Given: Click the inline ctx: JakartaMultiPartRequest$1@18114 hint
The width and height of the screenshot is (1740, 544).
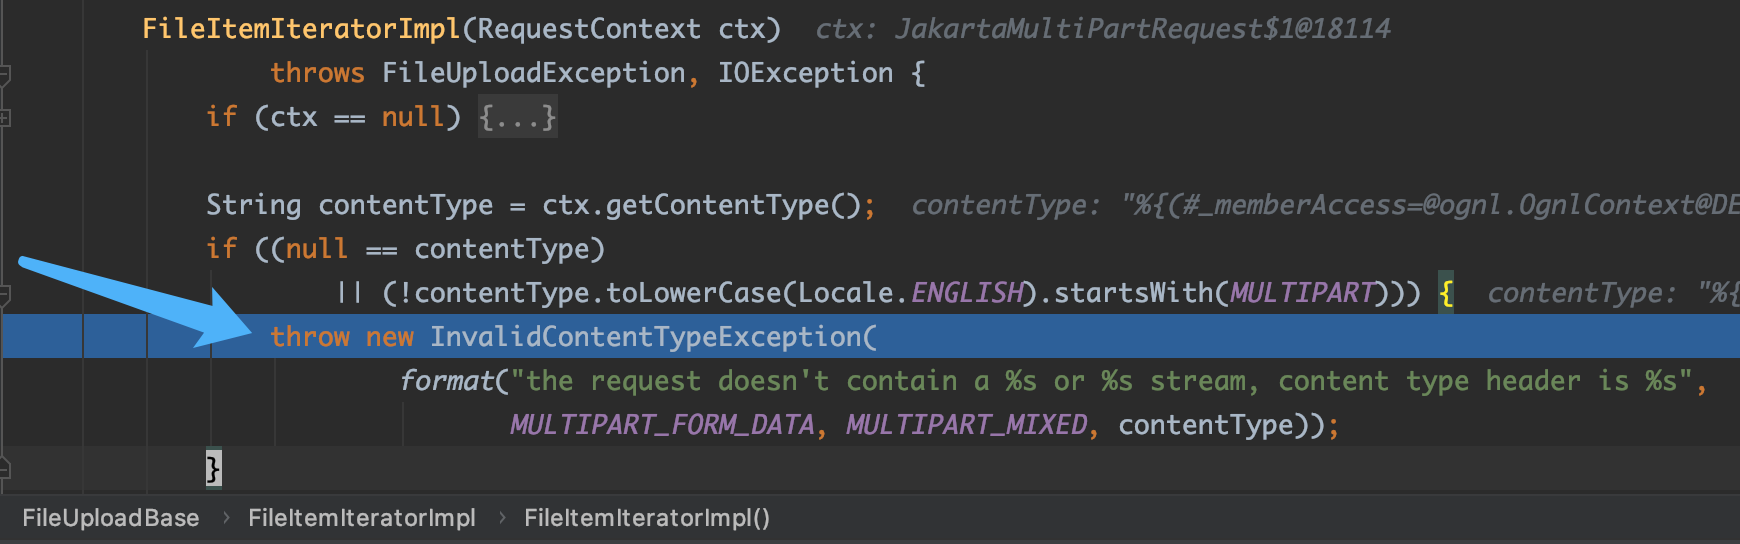Looking at the screenshot, I should coord(1103,29).
